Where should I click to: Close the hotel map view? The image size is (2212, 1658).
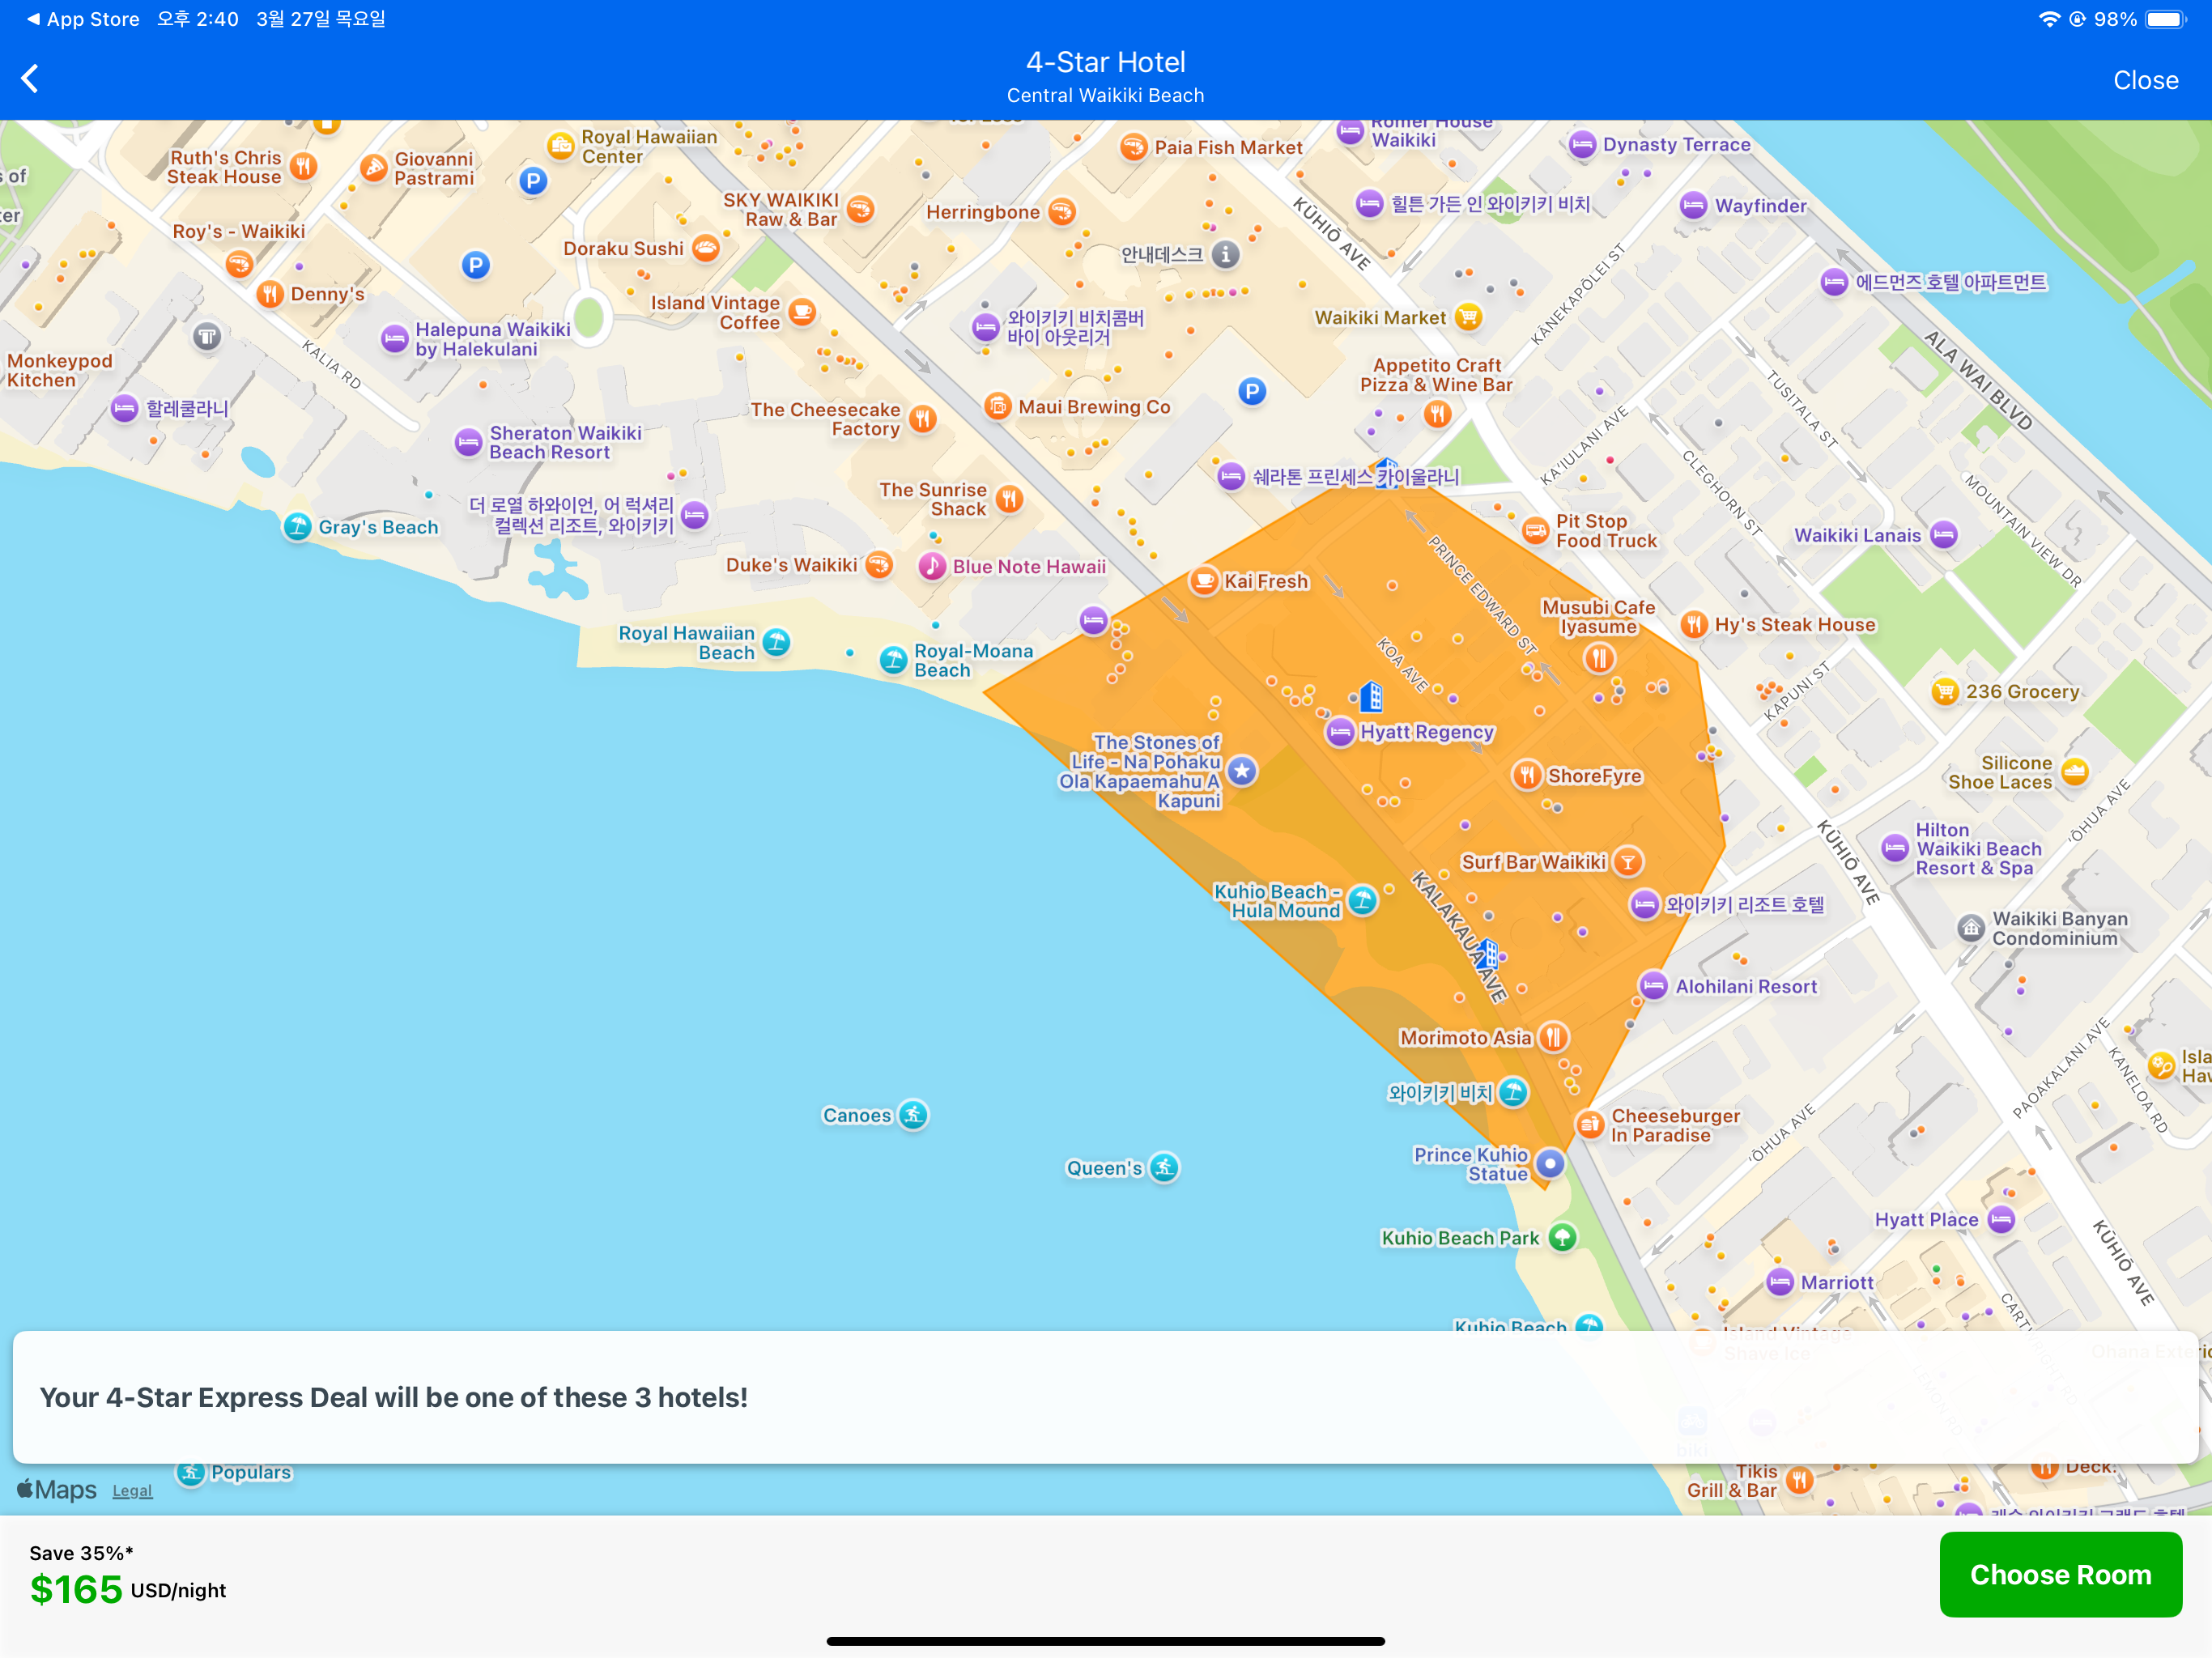click(x=2145, y=80)
